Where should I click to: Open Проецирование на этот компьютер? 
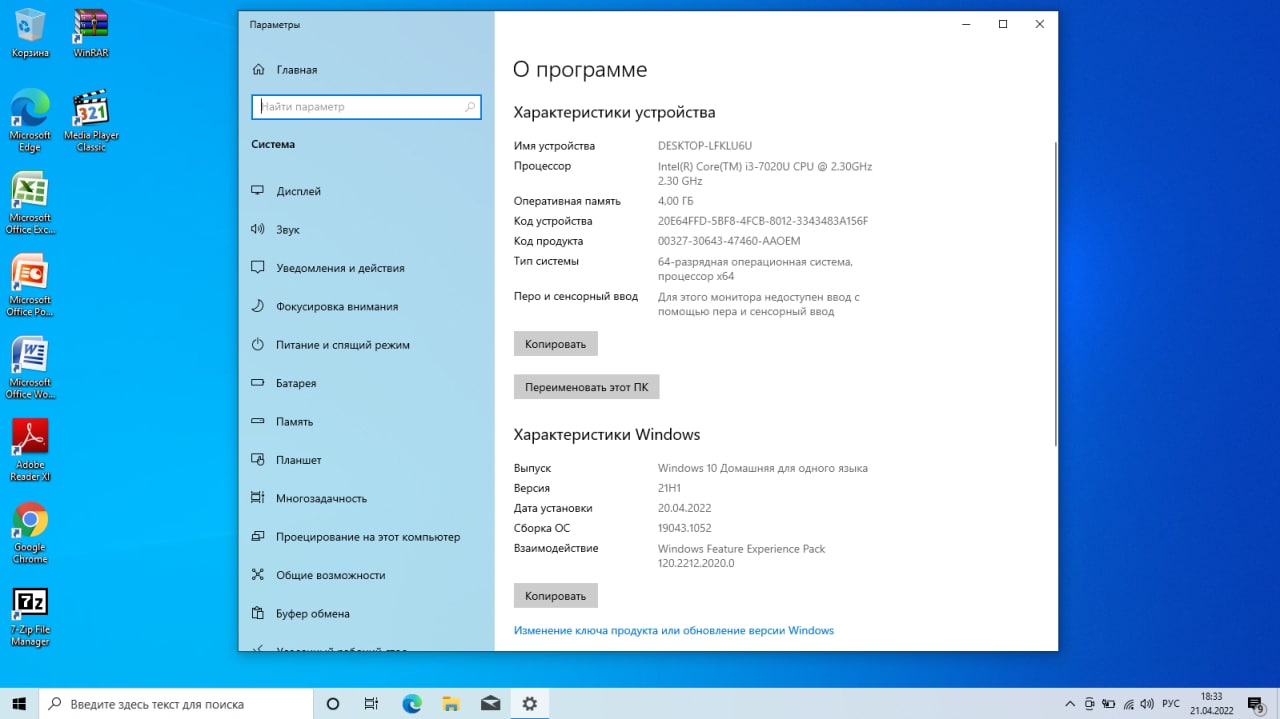[366, 537]
